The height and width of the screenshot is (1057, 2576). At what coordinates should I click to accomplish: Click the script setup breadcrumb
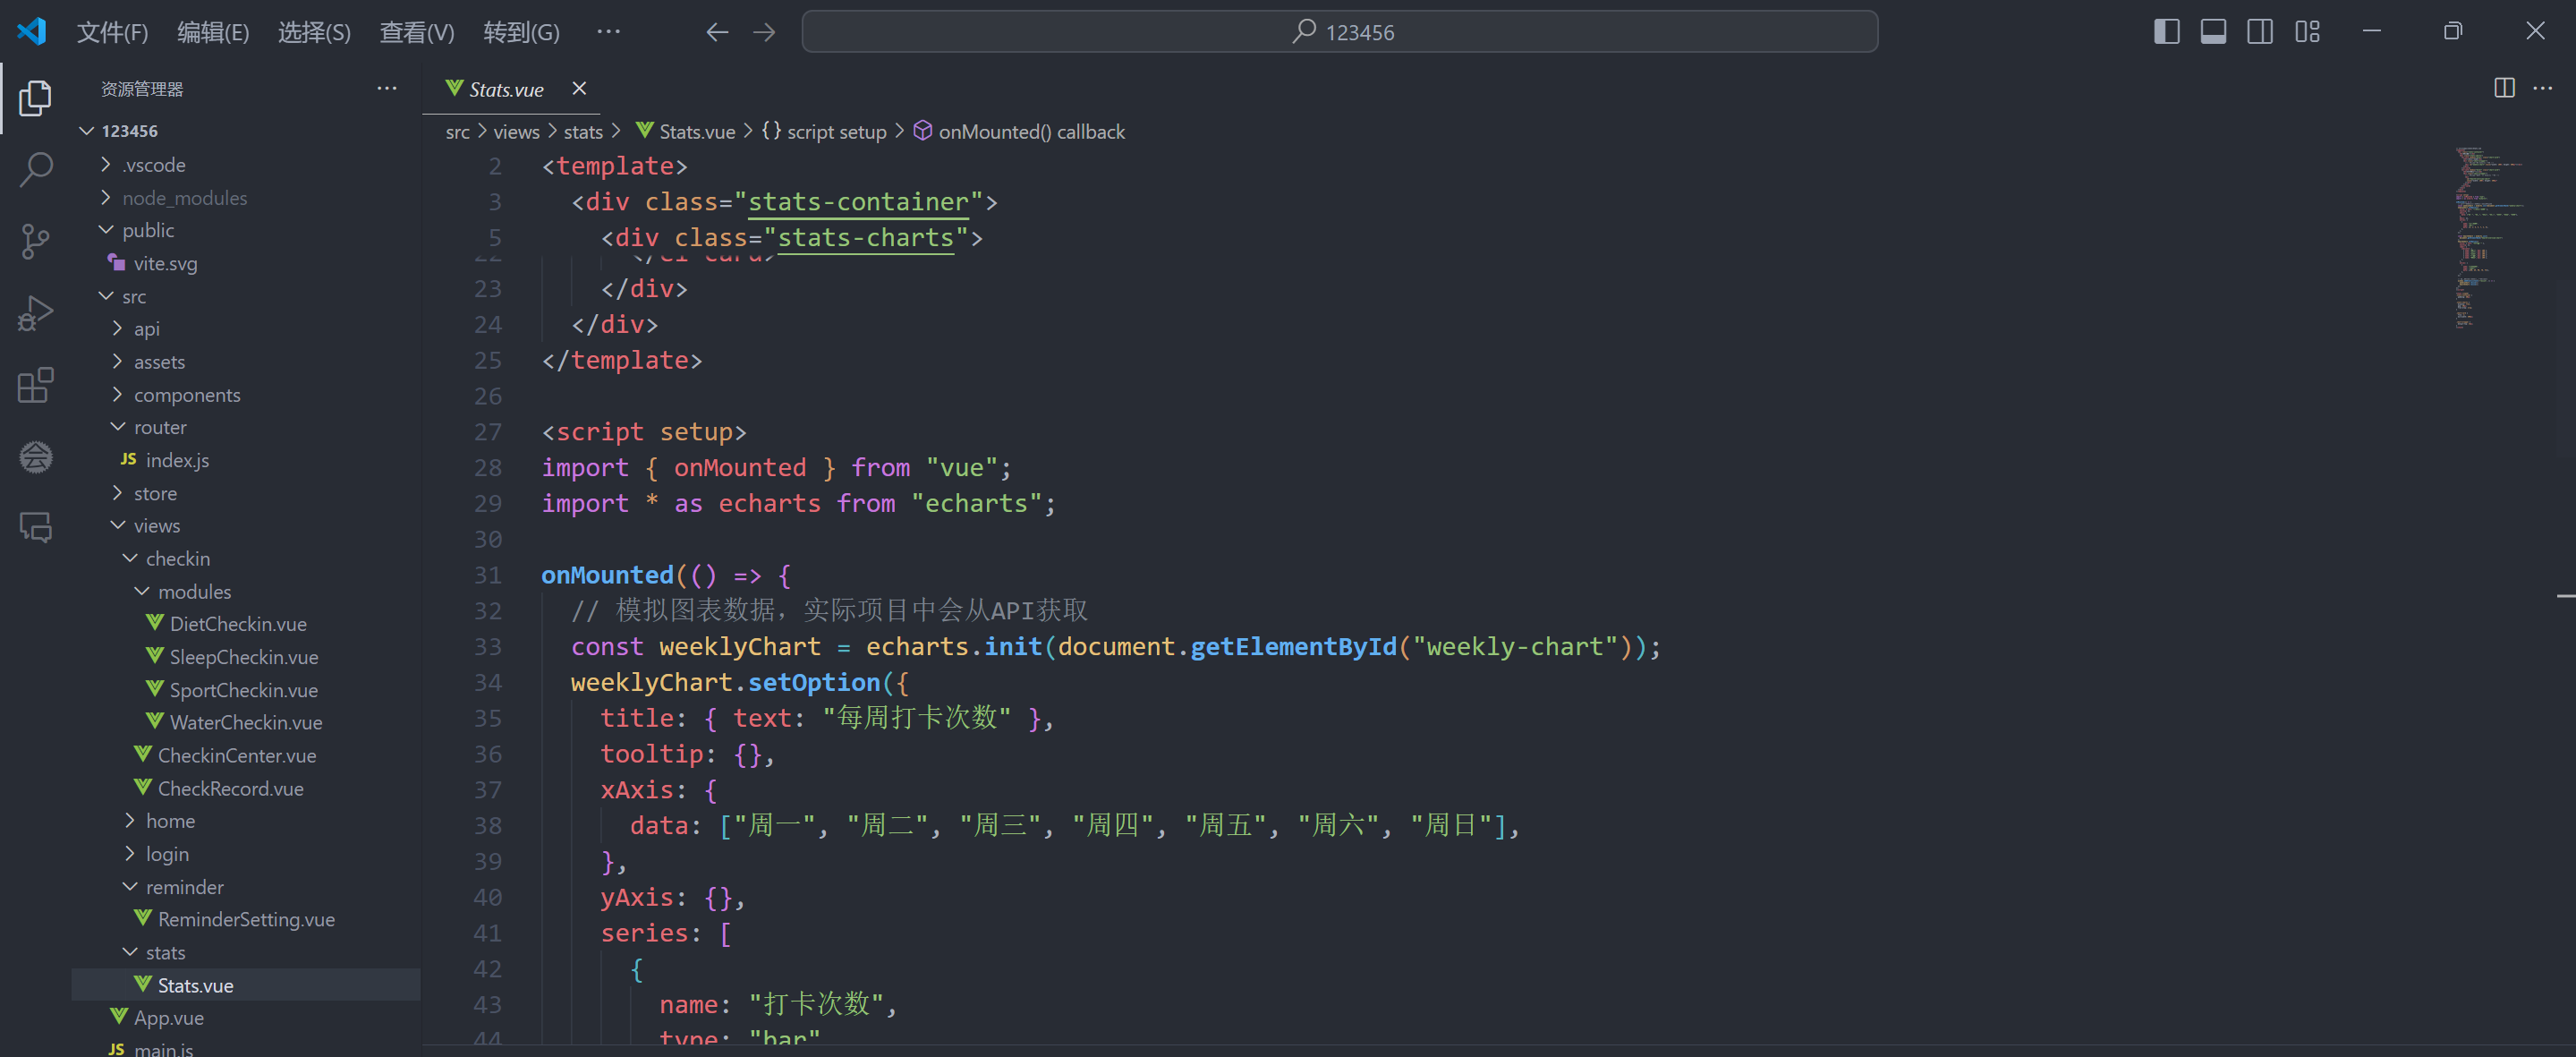(836, 132)
